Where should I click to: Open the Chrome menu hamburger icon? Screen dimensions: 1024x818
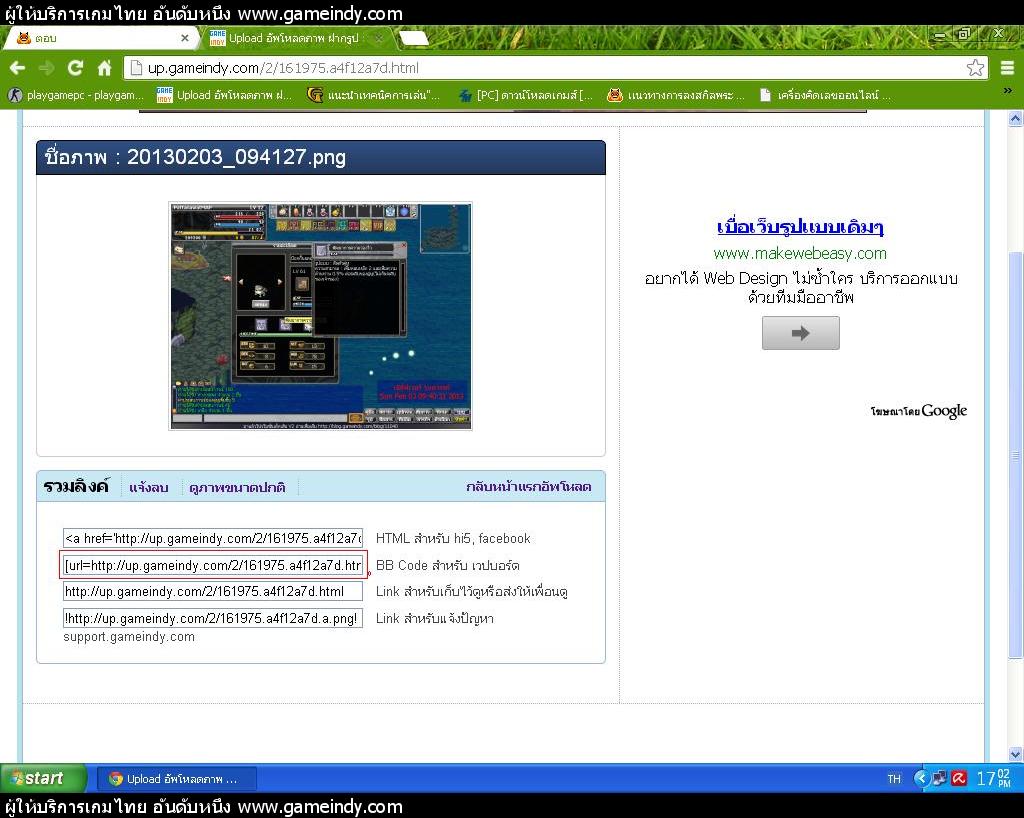pos(1007,68)
